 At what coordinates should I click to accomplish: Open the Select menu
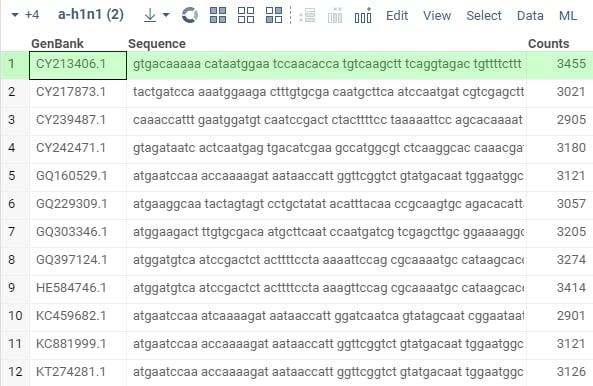coord(484,16)
